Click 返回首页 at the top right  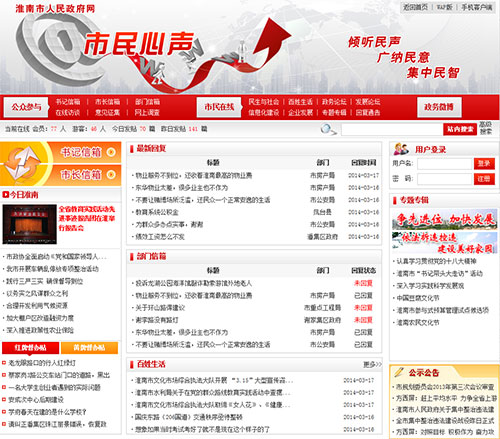click(415, 7)
